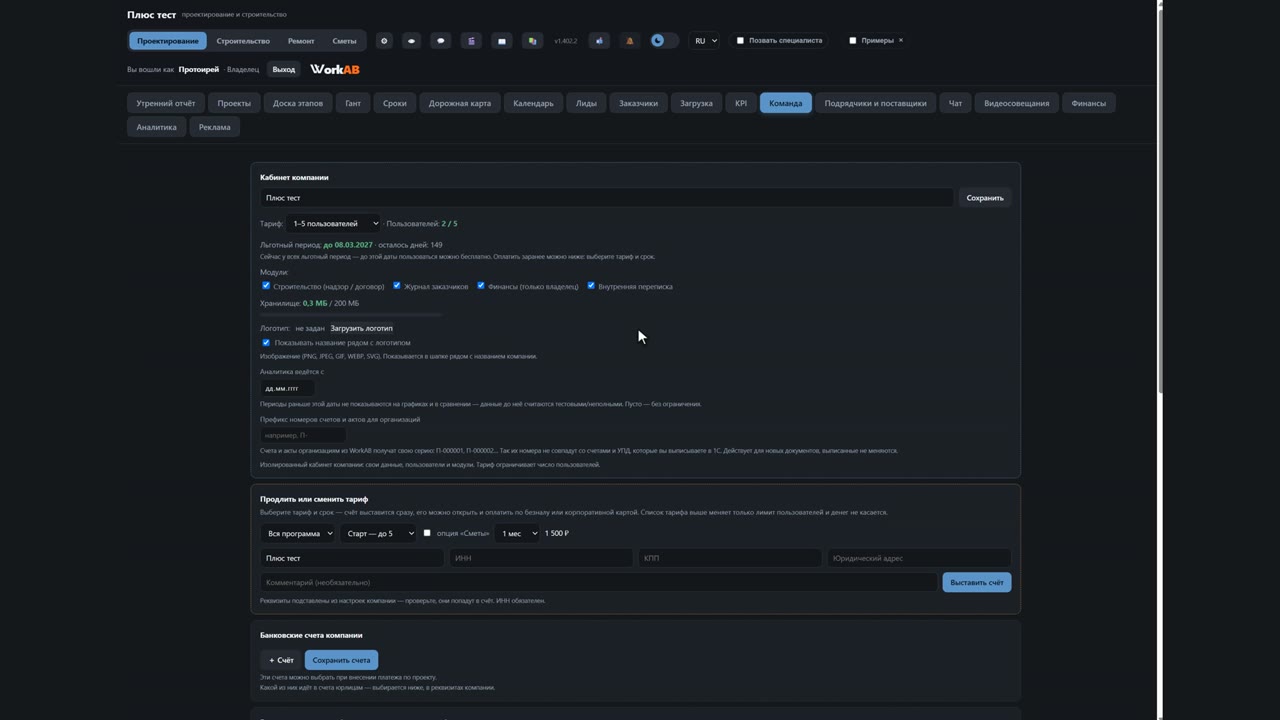The width and height of the screenshot is (1280, 720).
Task: Open the RU language dropdown
Action: pos(704,41)
